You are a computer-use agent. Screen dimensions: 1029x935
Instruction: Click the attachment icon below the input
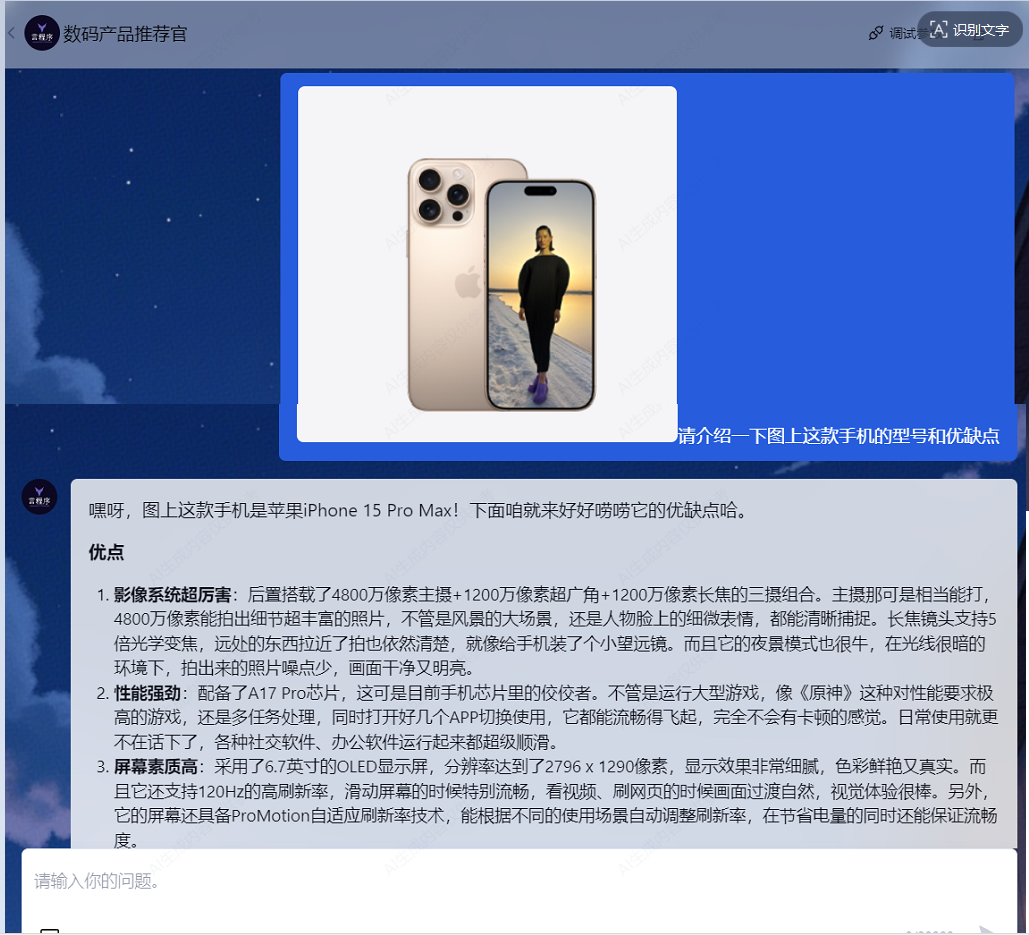click(x=49, y=930)
